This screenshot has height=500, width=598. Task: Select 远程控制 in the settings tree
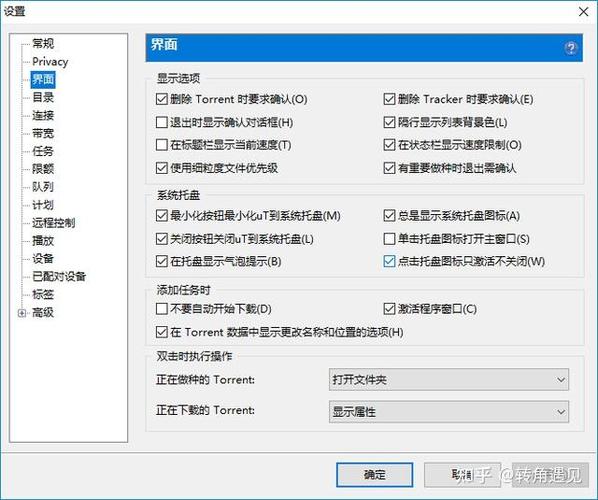point(54,223)
